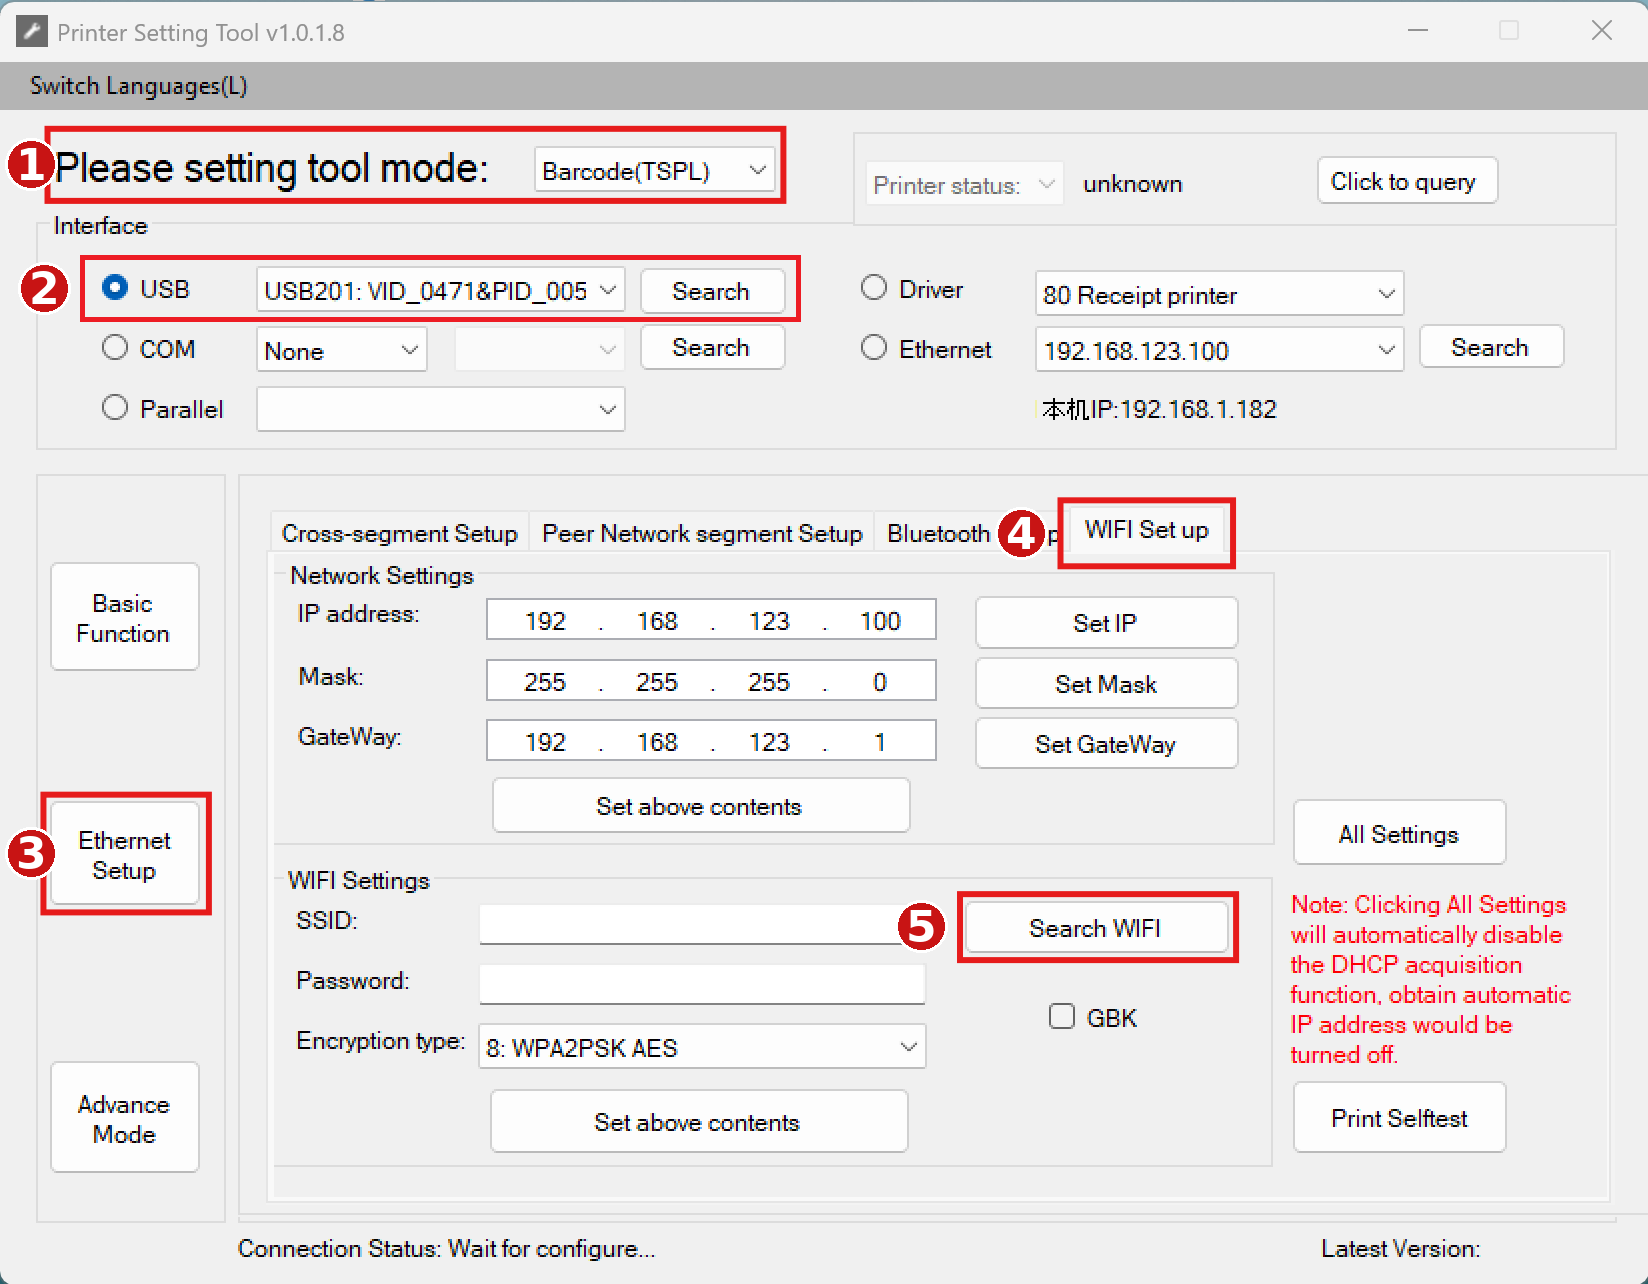Screen dimensions: 1648x1284
Task: Click the WIFI Password input field
Action: coord(702,984)
